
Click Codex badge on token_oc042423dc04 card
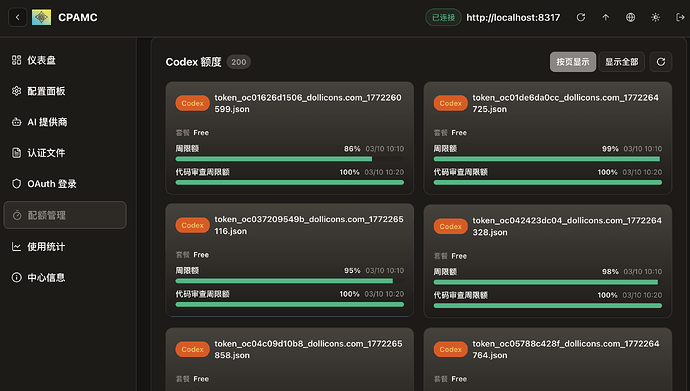tap(450, 227)
